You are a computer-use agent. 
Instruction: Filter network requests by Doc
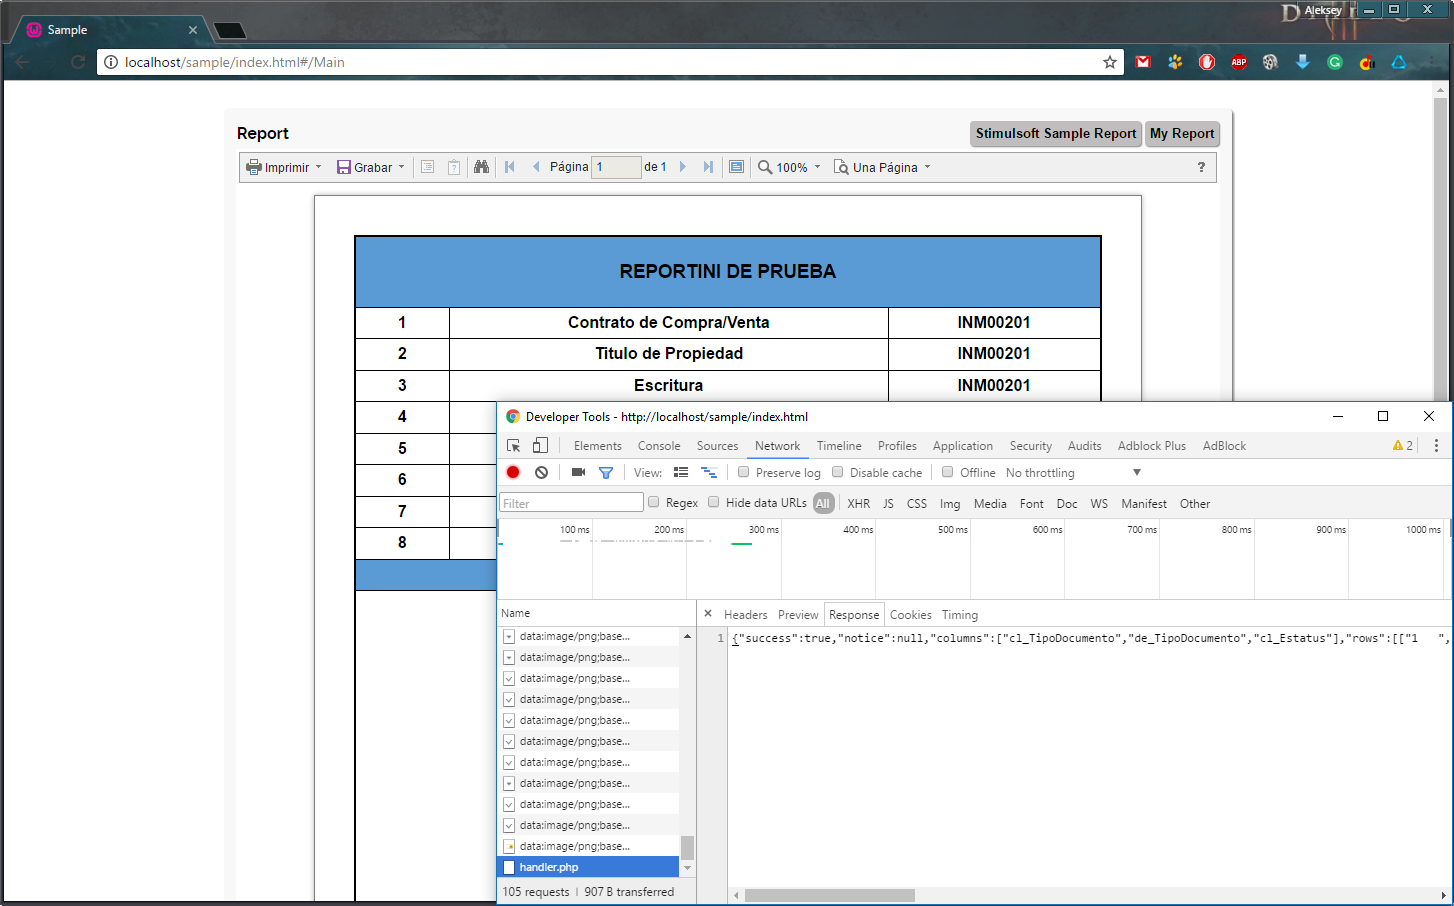(x=1067, y=504)
